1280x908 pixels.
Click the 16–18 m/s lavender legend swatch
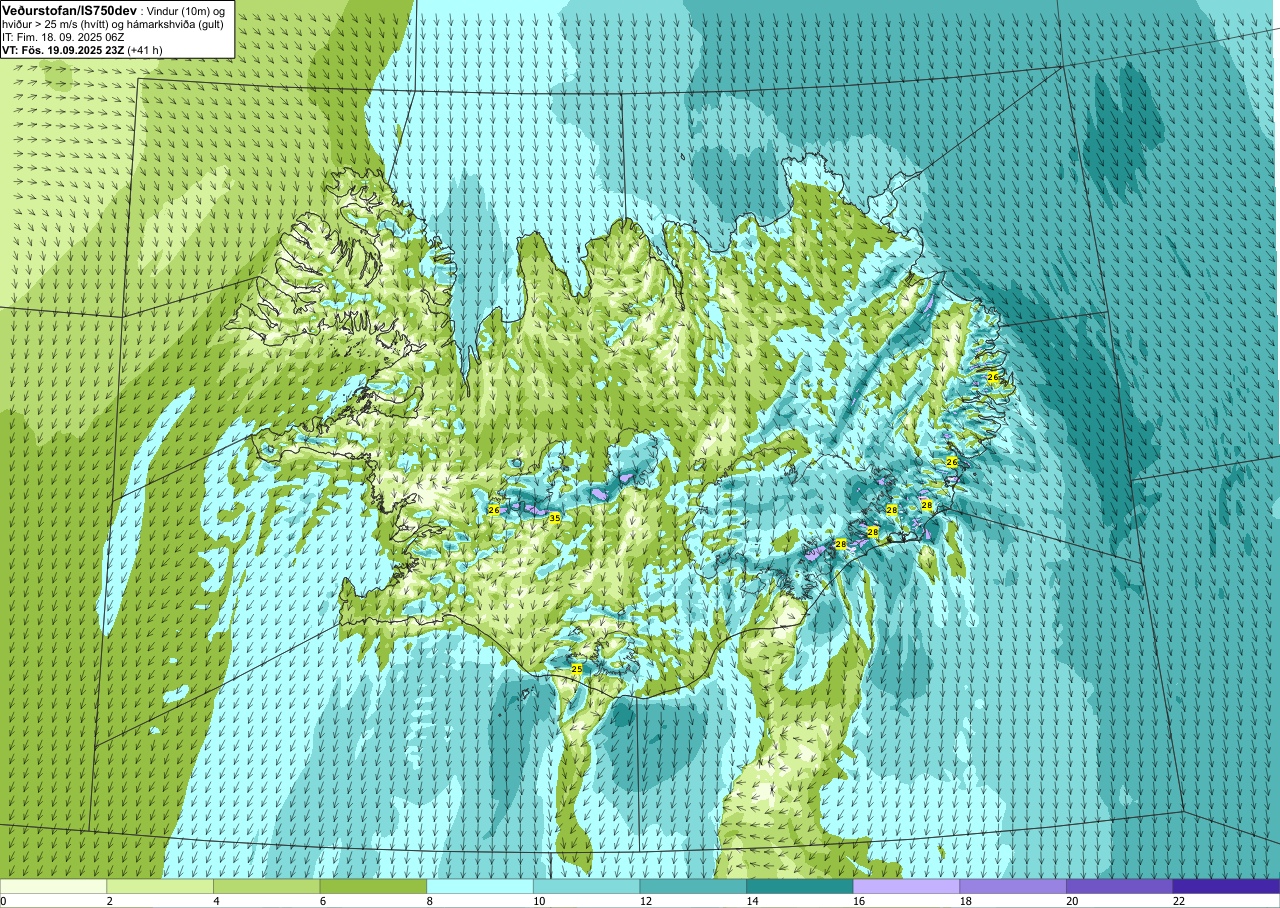(907, 886)
